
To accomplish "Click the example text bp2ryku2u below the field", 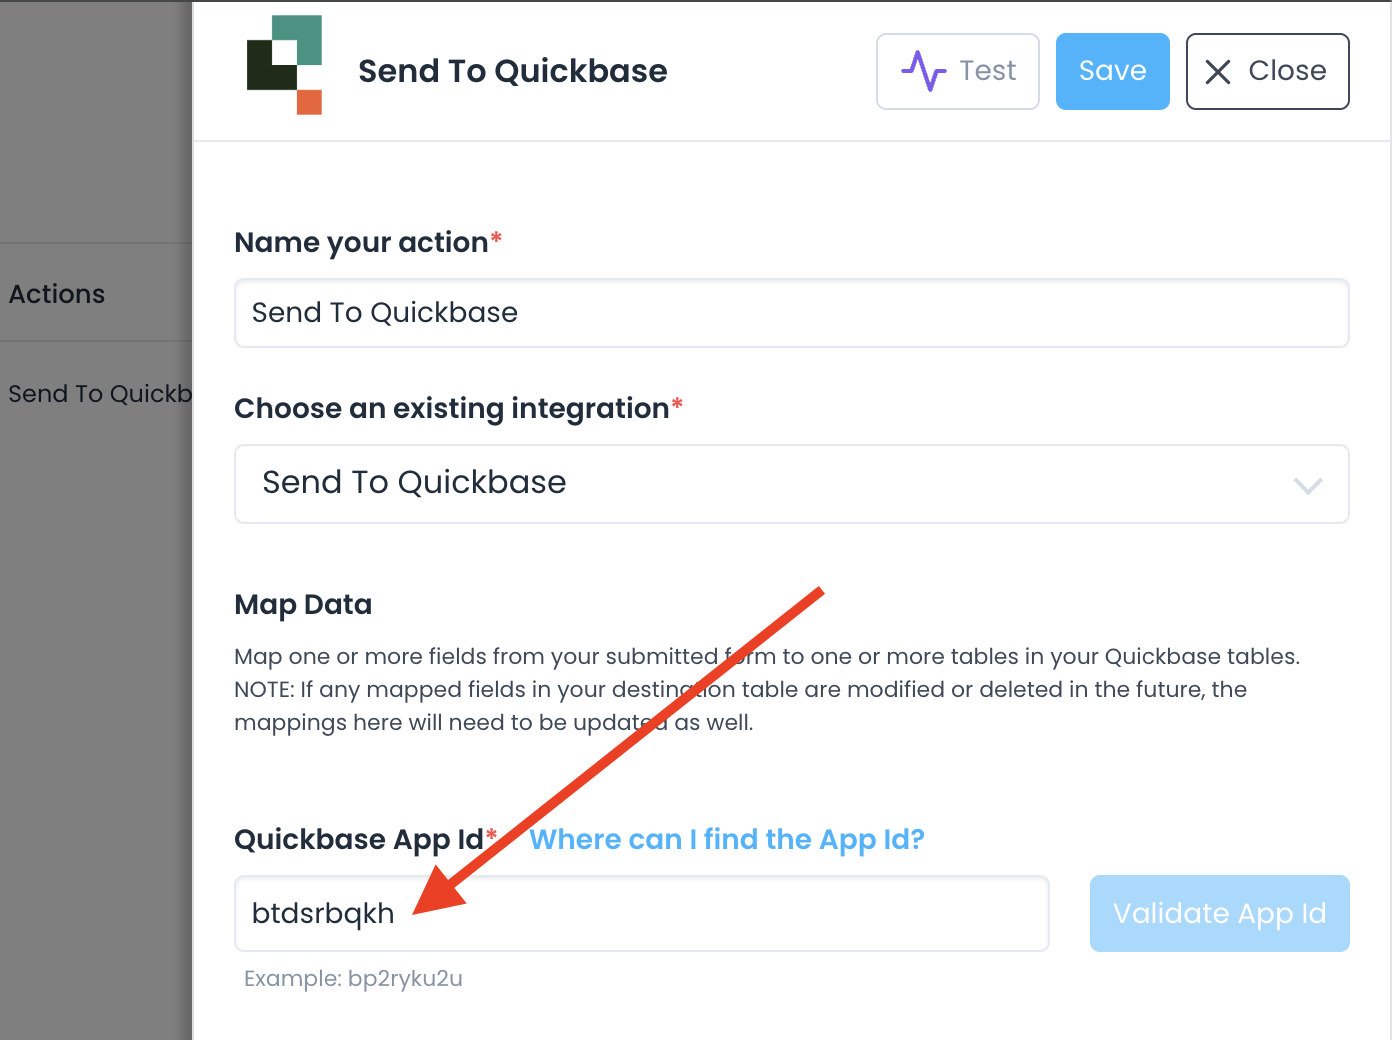I will (x=354, y=978).
